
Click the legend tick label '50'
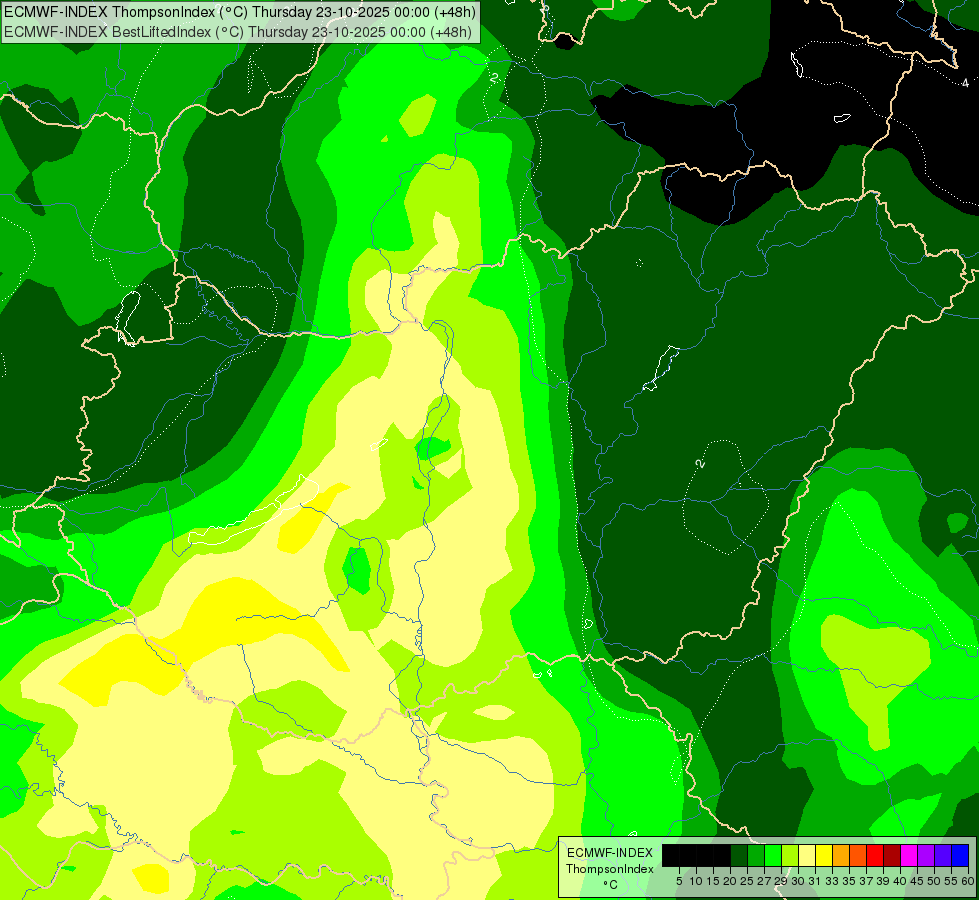(x=934, y=881)
